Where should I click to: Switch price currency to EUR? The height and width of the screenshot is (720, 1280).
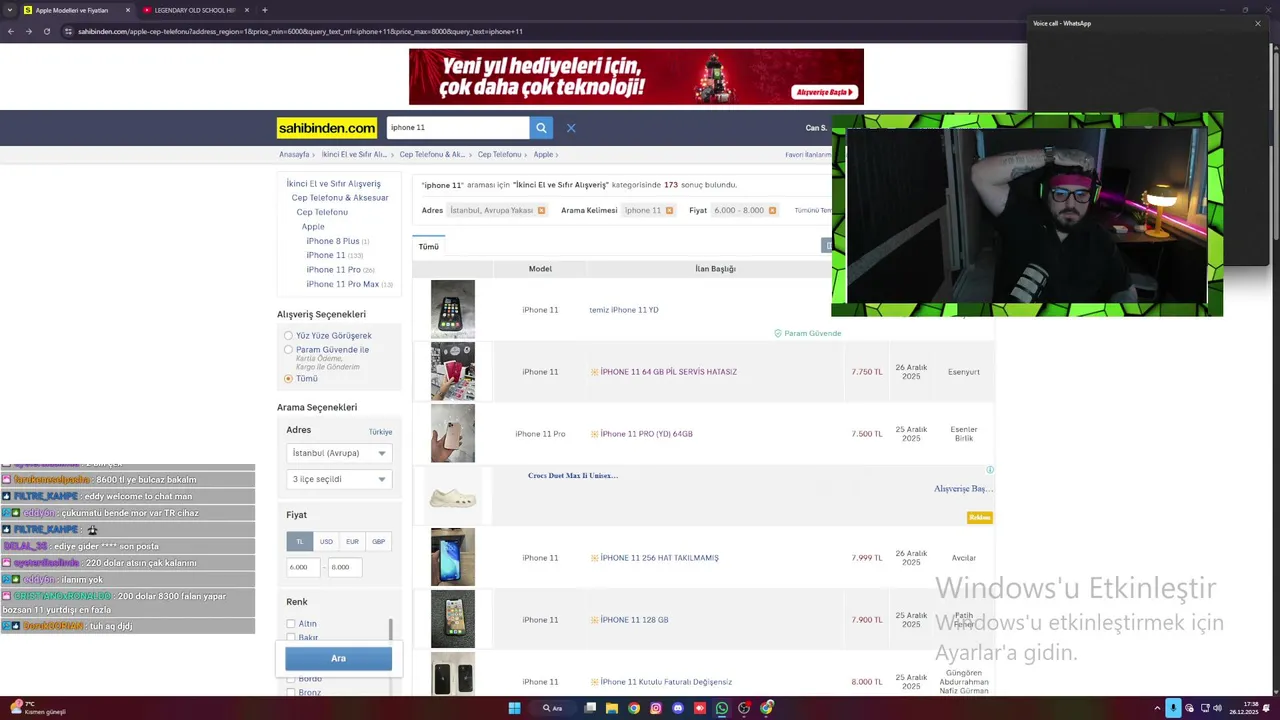(352, 541)
